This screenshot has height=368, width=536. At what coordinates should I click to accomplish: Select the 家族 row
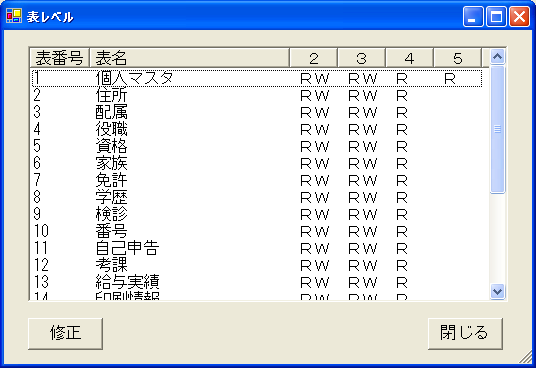(x=257, y=163)
